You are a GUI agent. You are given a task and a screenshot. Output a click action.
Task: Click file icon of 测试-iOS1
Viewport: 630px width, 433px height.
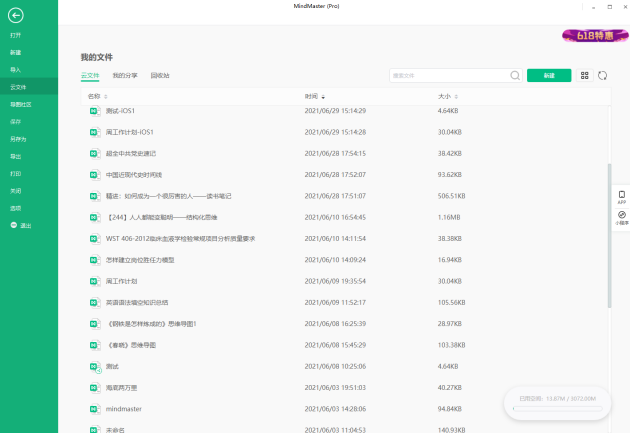pyautogui.click(x=94, y=111)
